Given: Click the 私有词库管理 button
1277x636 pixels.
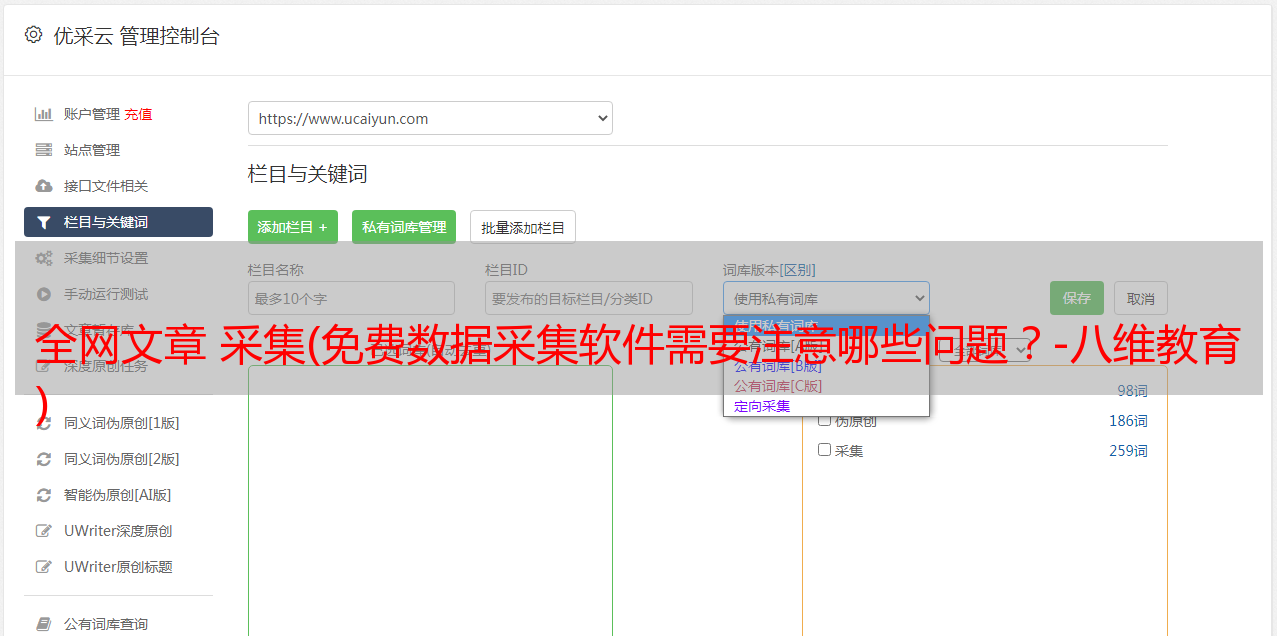Looking at the screenshot, I should click(x=404, y=227).
